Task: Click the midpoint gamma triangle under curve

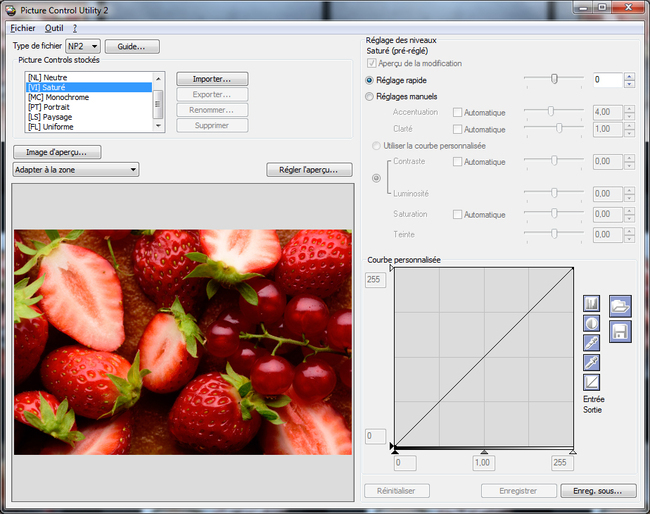Action: click(x=484, y=451)
